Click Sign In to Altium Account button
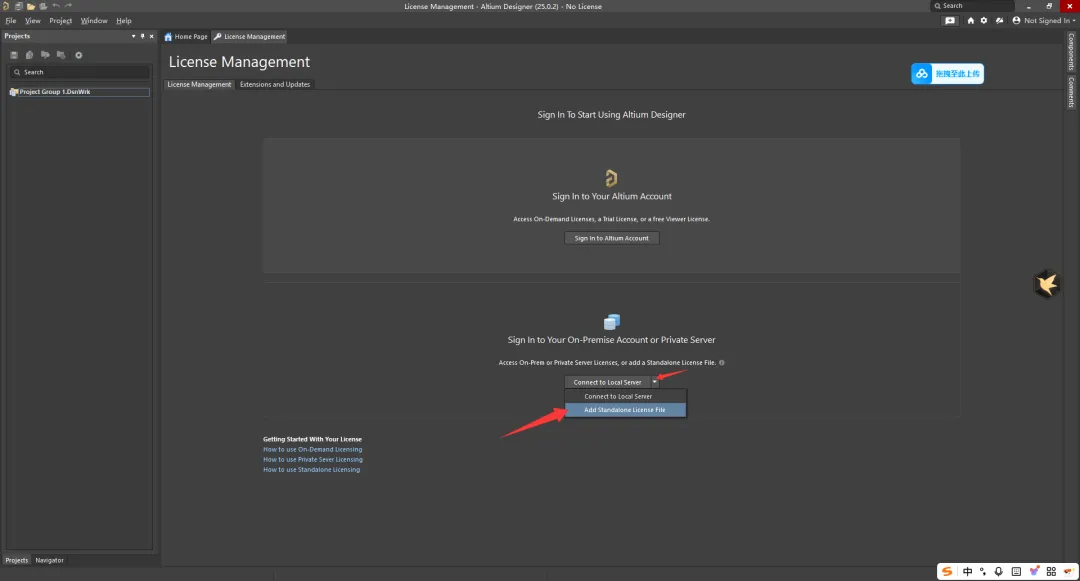 [612, 238]
